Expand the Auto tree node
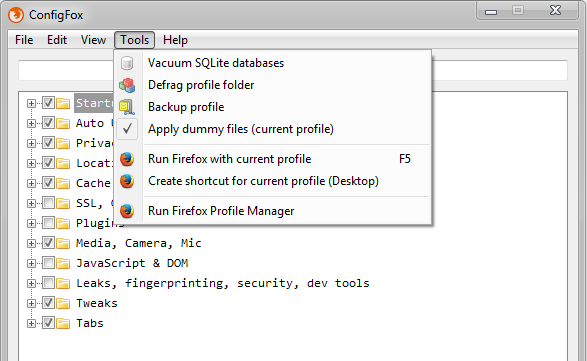587x361 pixels. point(31,123)
